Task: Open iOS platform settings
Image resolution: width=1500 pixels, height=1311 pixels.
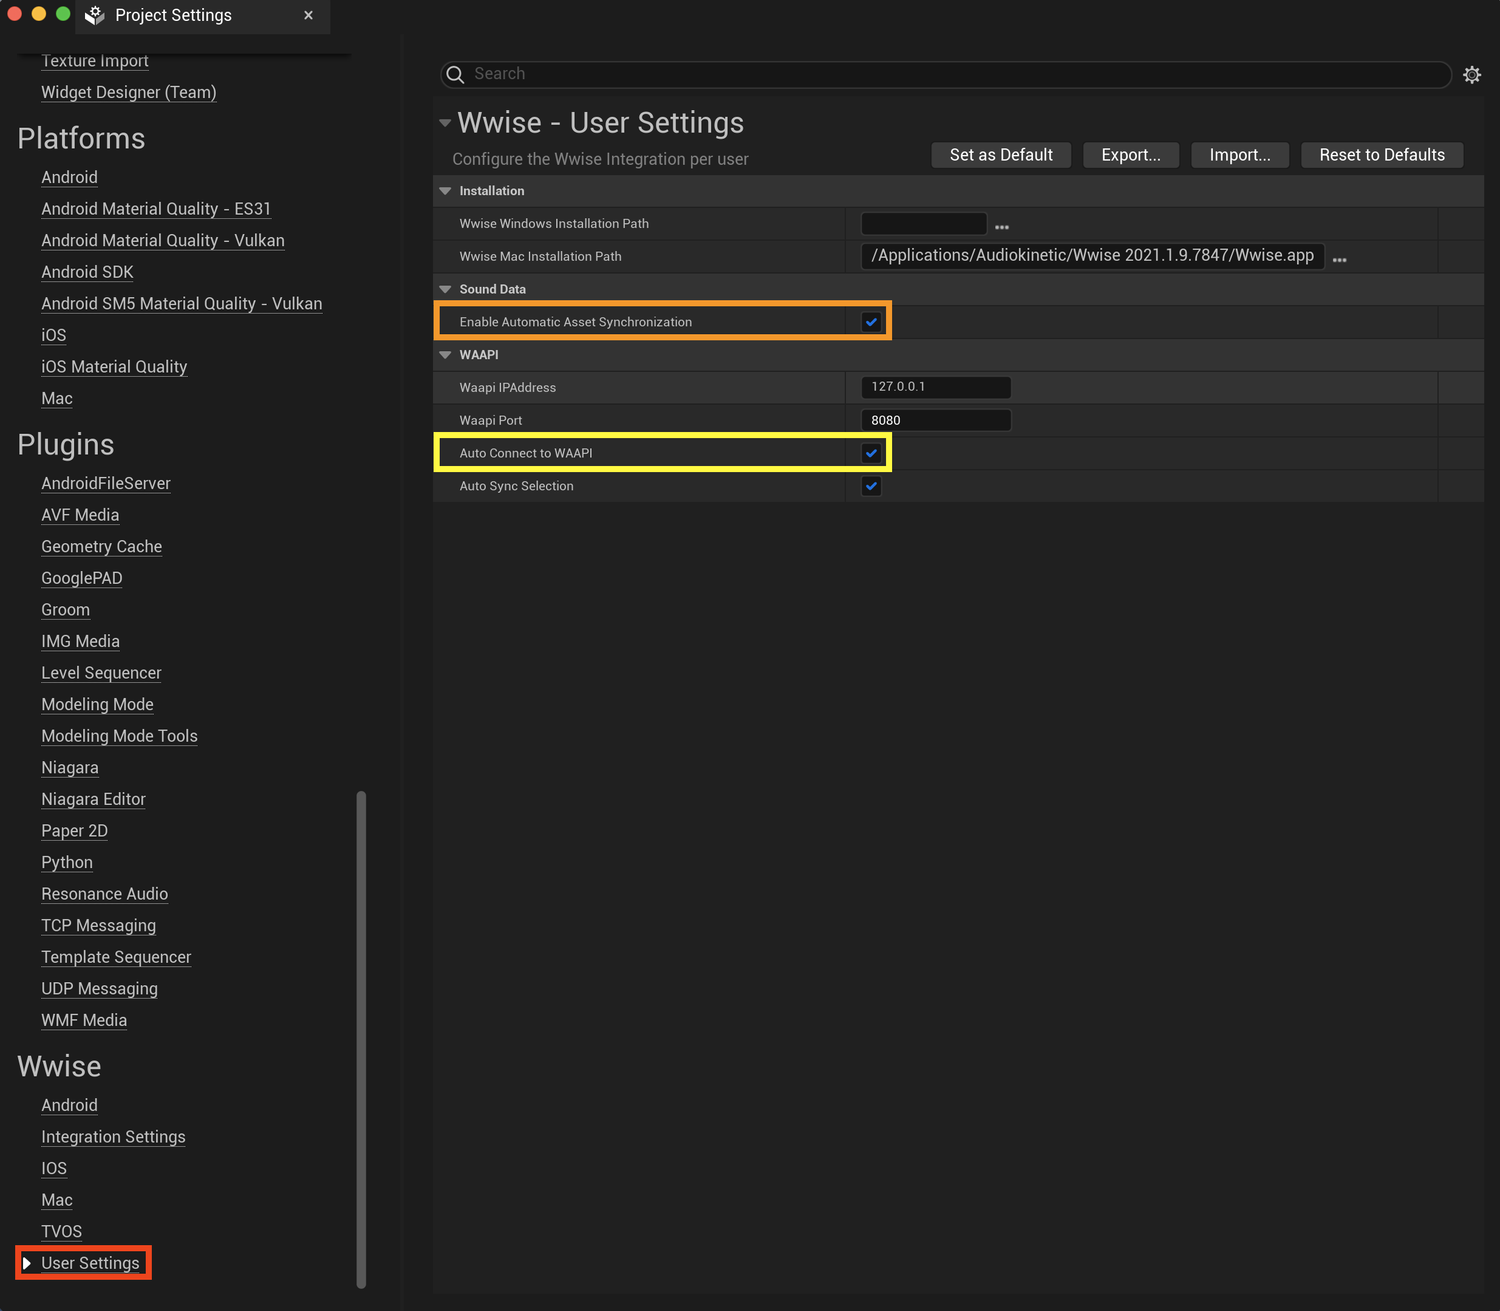Action: 54,335
